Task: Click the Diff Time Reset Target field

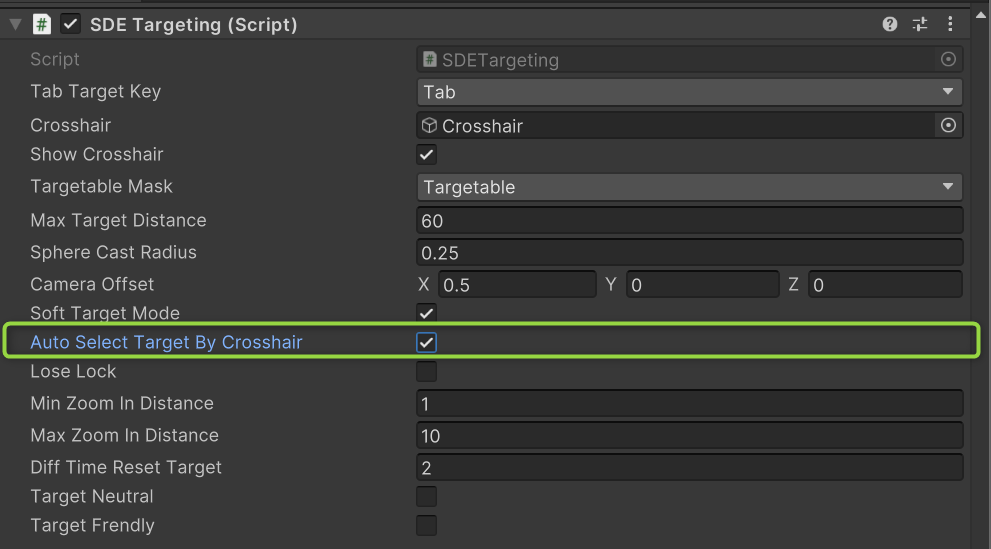Action: pos(689,468)
